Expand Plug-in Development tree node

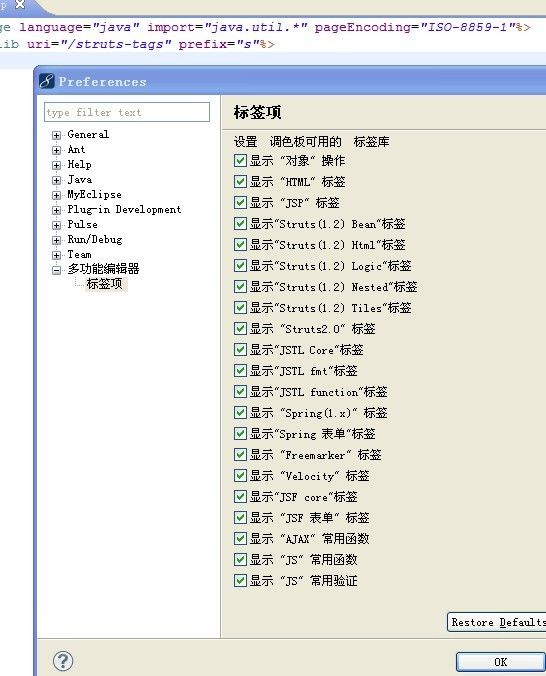[x=56, y=210]
